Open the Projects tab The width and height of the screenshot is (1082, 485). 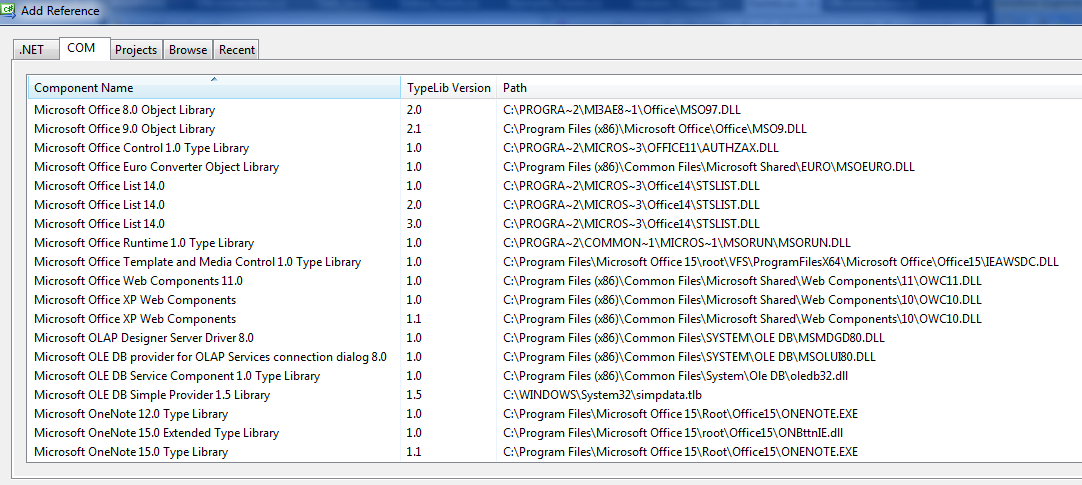coord(136,50)
